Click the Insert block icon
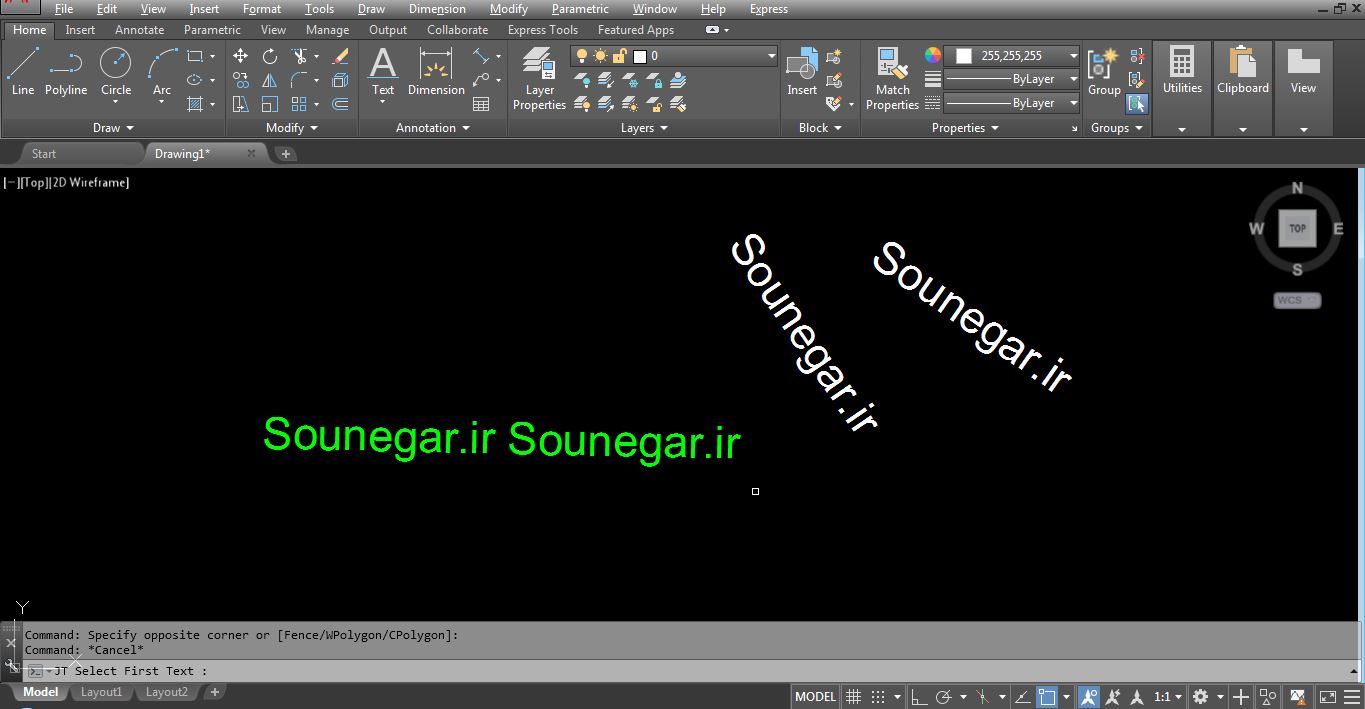The width and height of the screenshot is (1365, 709). pos(802,72)
